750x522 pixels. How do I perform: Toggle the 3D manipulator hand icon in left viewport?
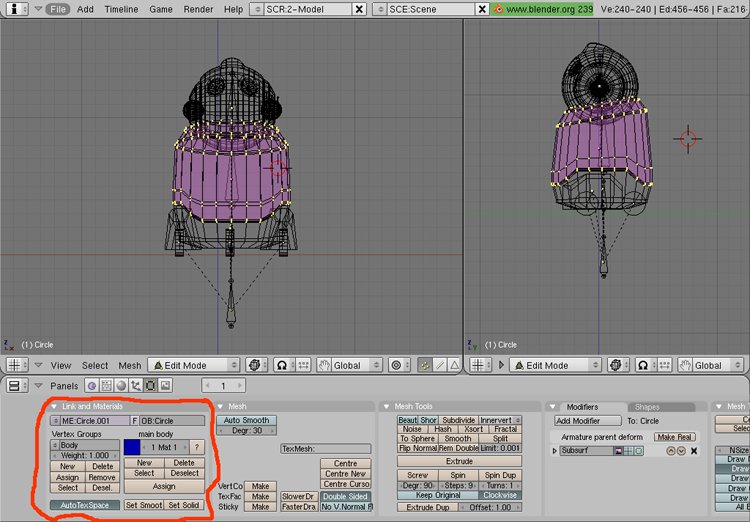click(324, 365)
